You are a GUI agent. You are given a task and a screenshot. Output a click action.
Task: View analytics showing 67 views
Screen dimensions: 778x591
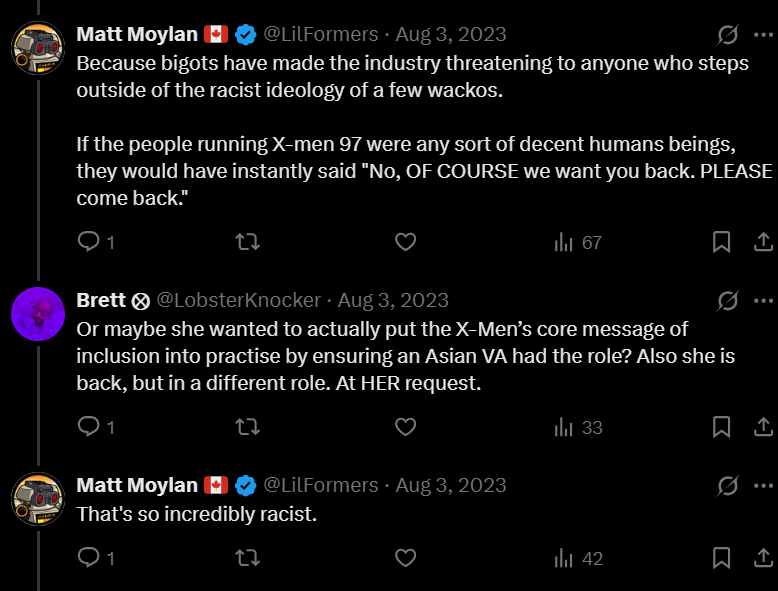(578, 242)
